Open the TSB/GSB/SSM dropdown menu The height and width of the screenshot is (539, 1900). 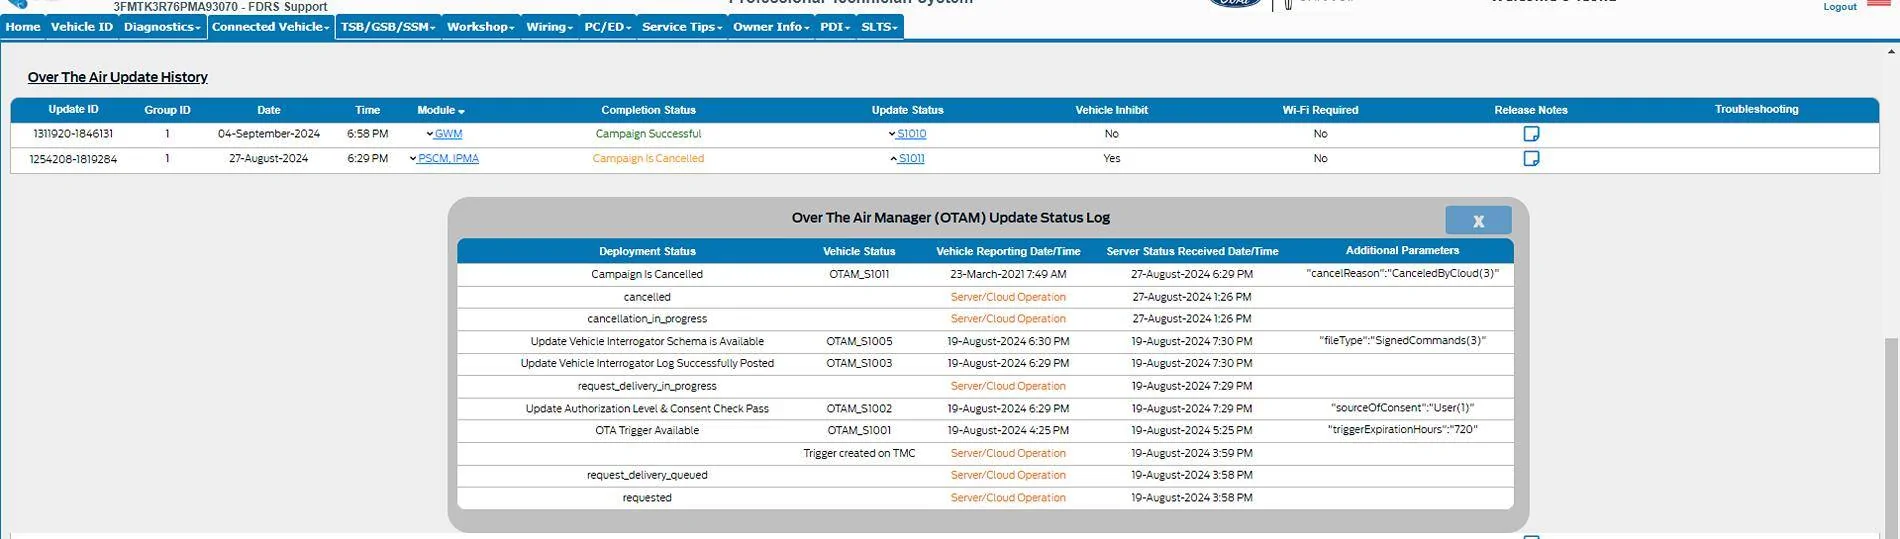coord(388,27)
